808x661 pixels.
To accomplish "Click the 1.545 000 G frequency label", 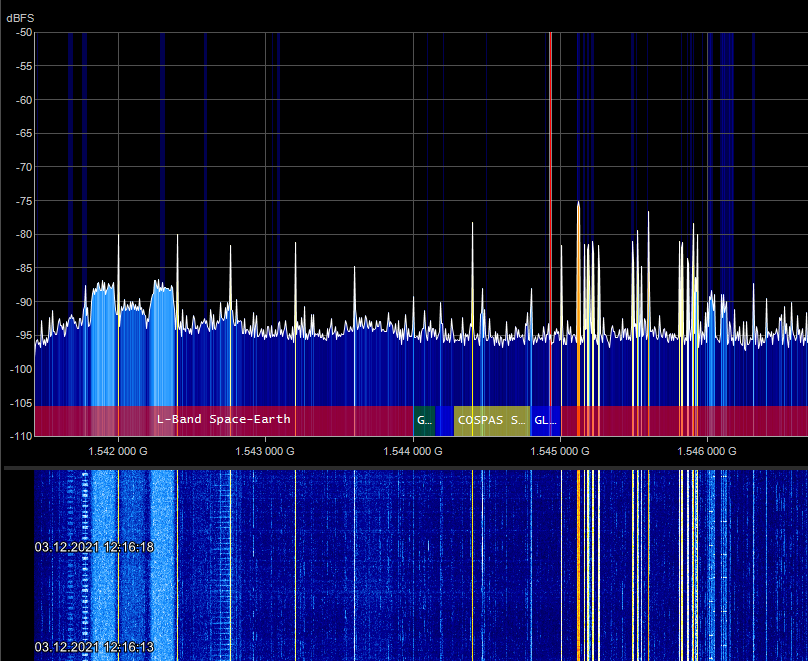I will click(560, 451).
